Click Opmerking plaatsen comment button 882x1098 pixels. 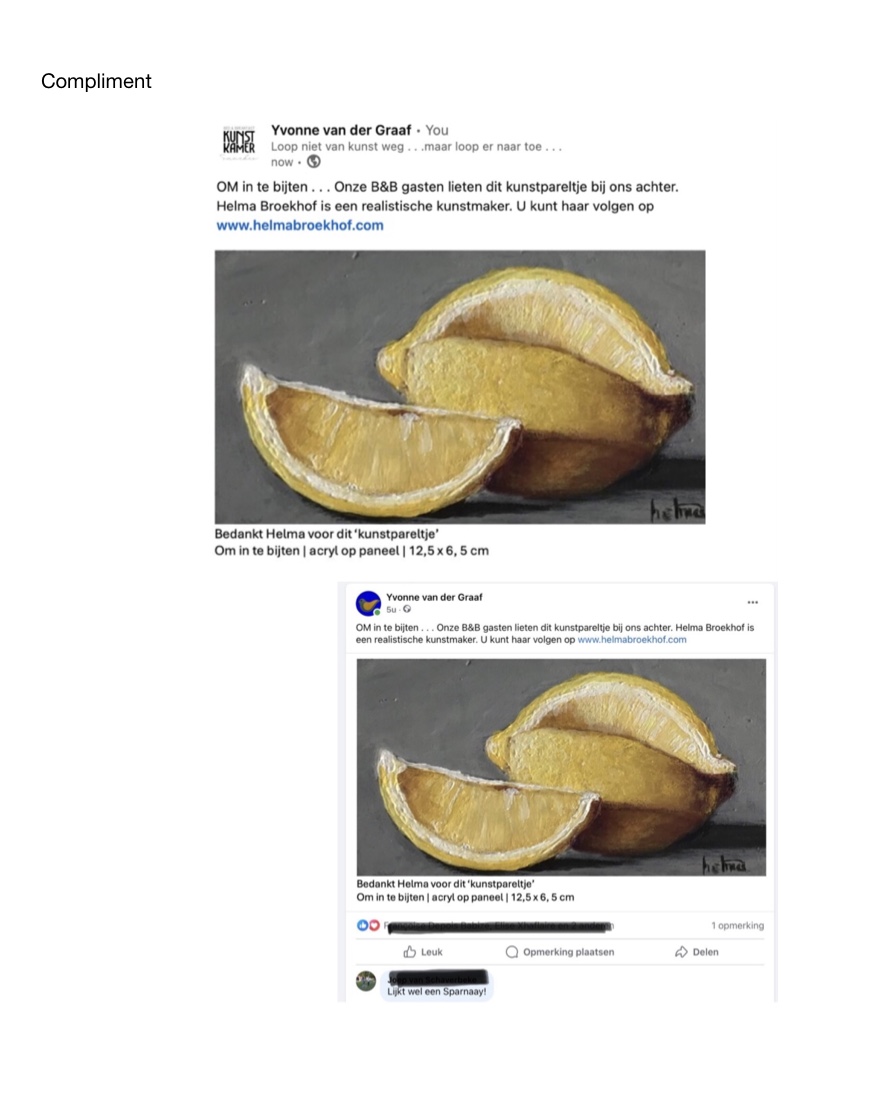pyautogui.click(x=560, y=952)
